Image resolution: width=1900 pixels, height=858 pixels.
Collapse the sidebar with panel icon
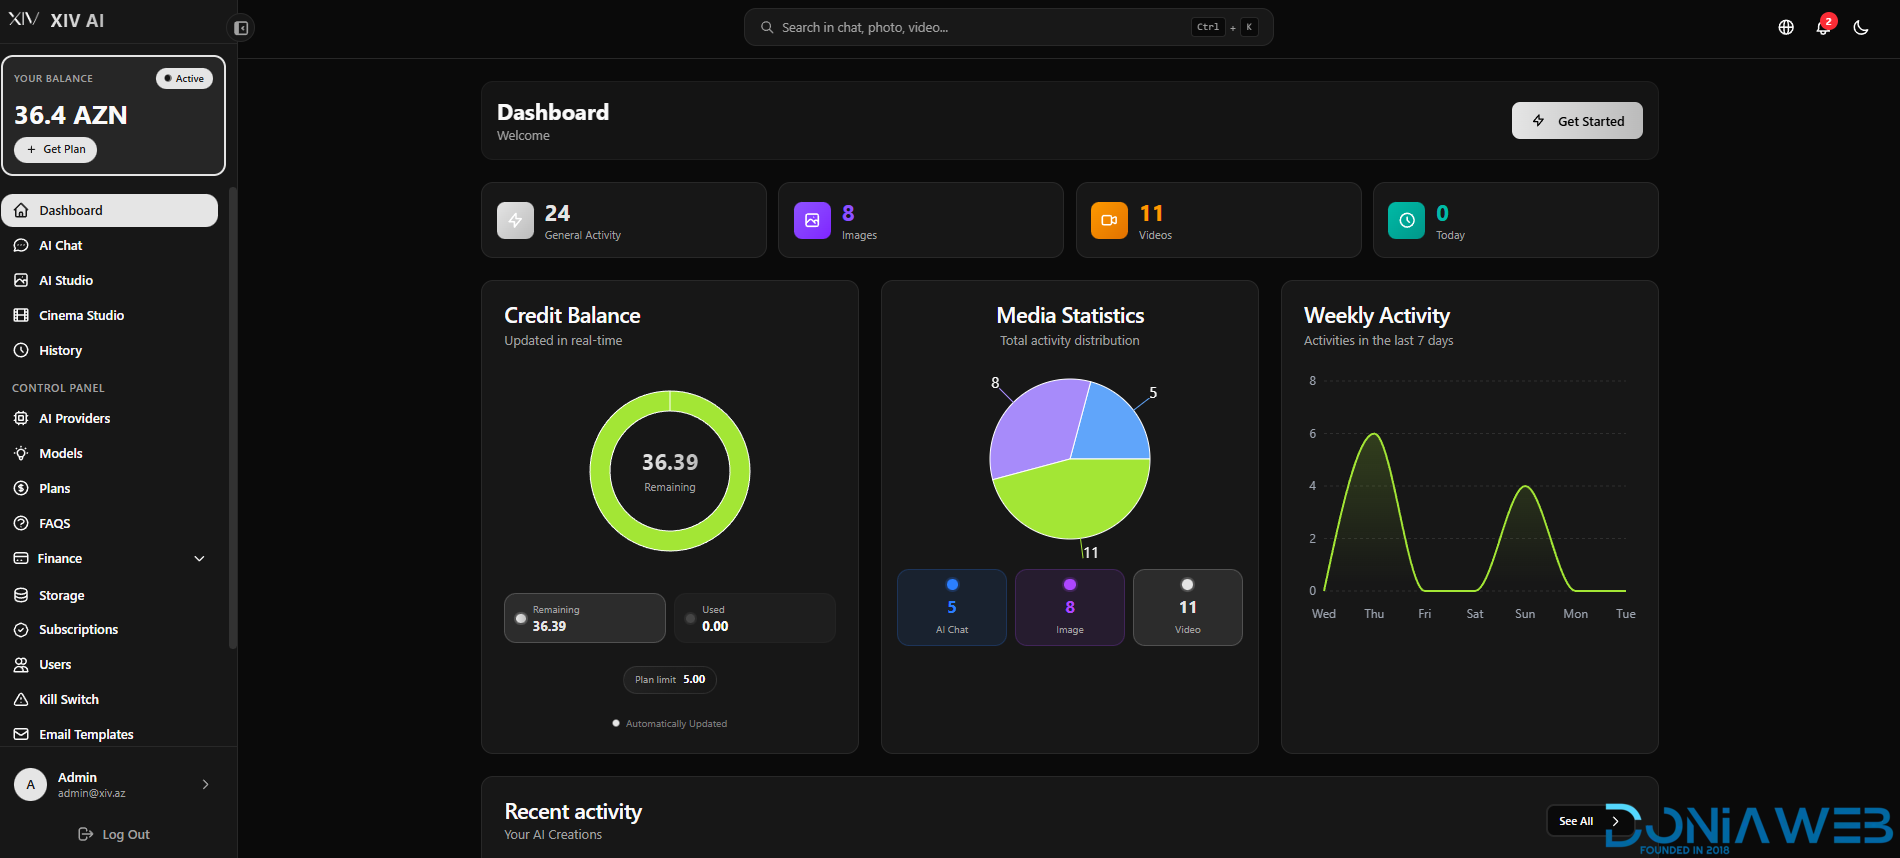[x=241, y=28]
